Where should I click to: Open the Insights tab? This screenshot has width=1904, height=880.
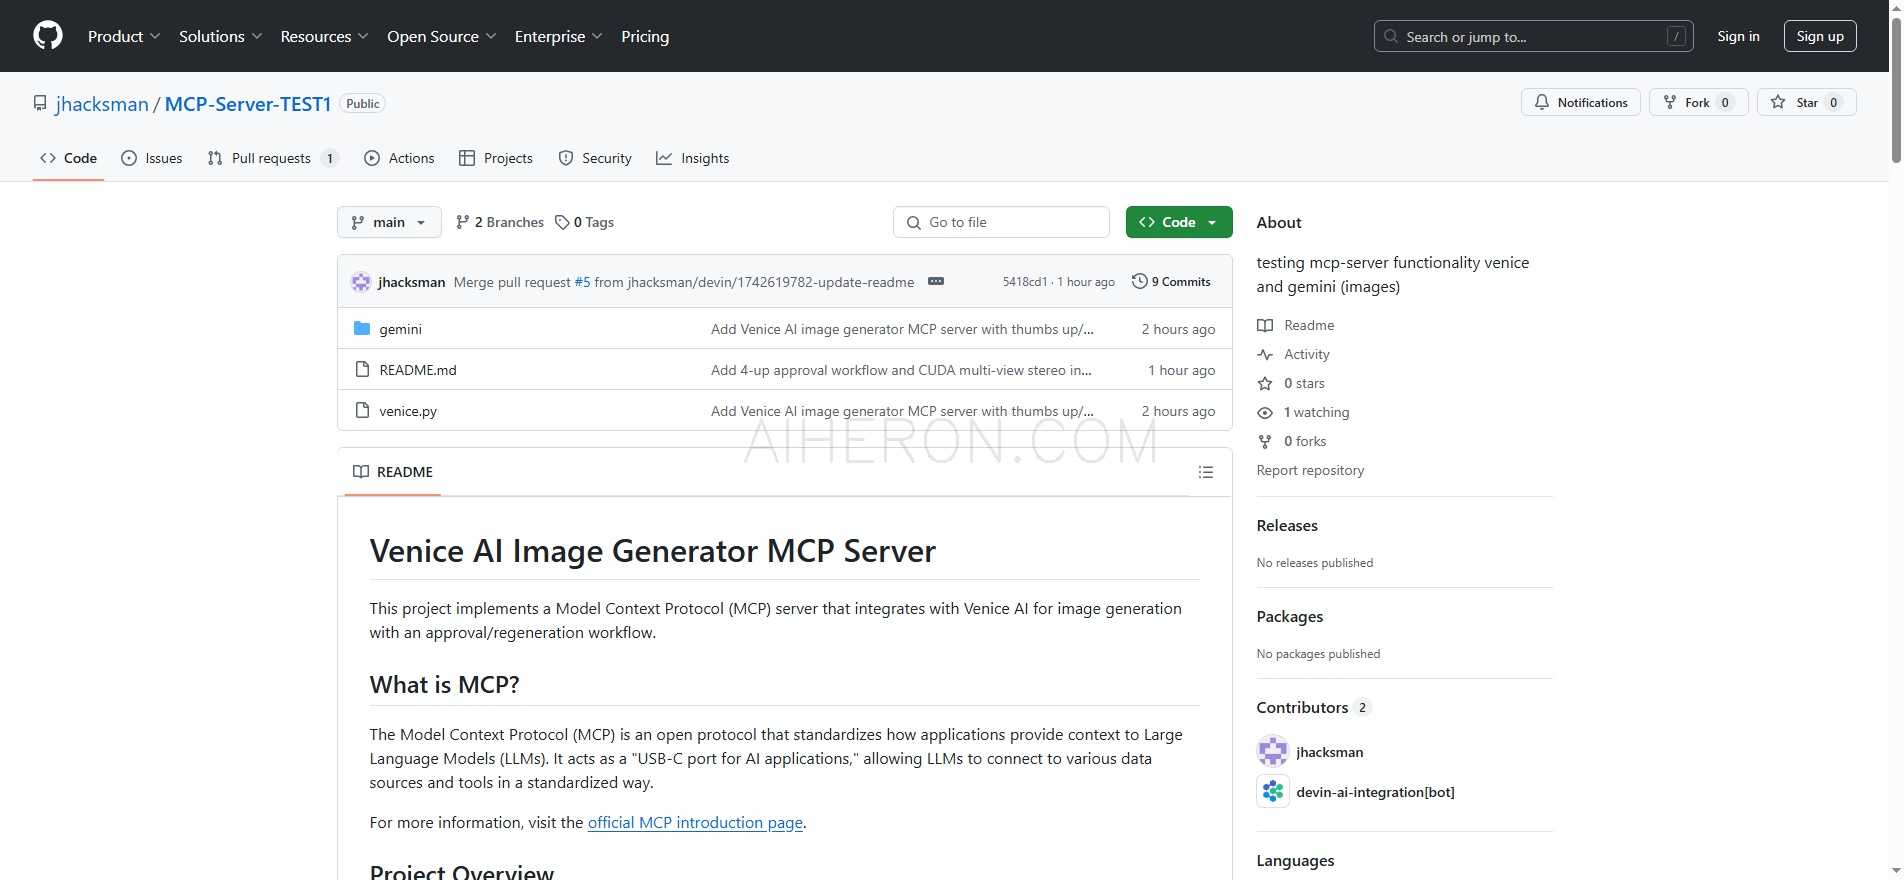(693, 158)
